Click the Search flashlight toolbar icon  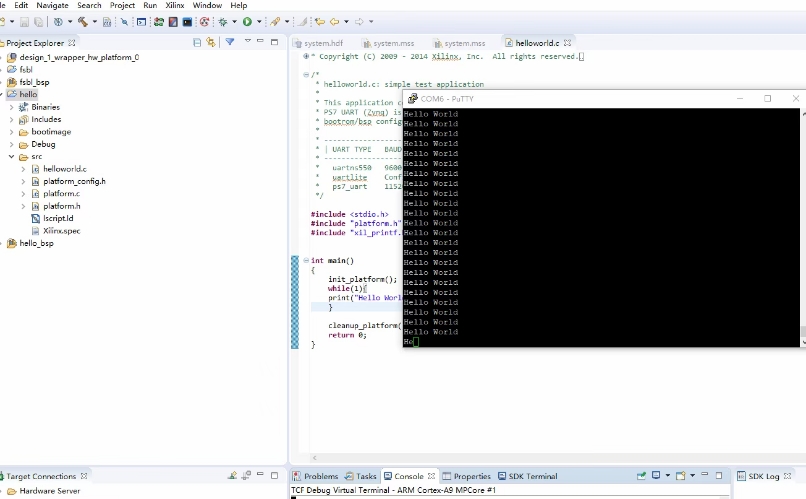pos(276,22)
